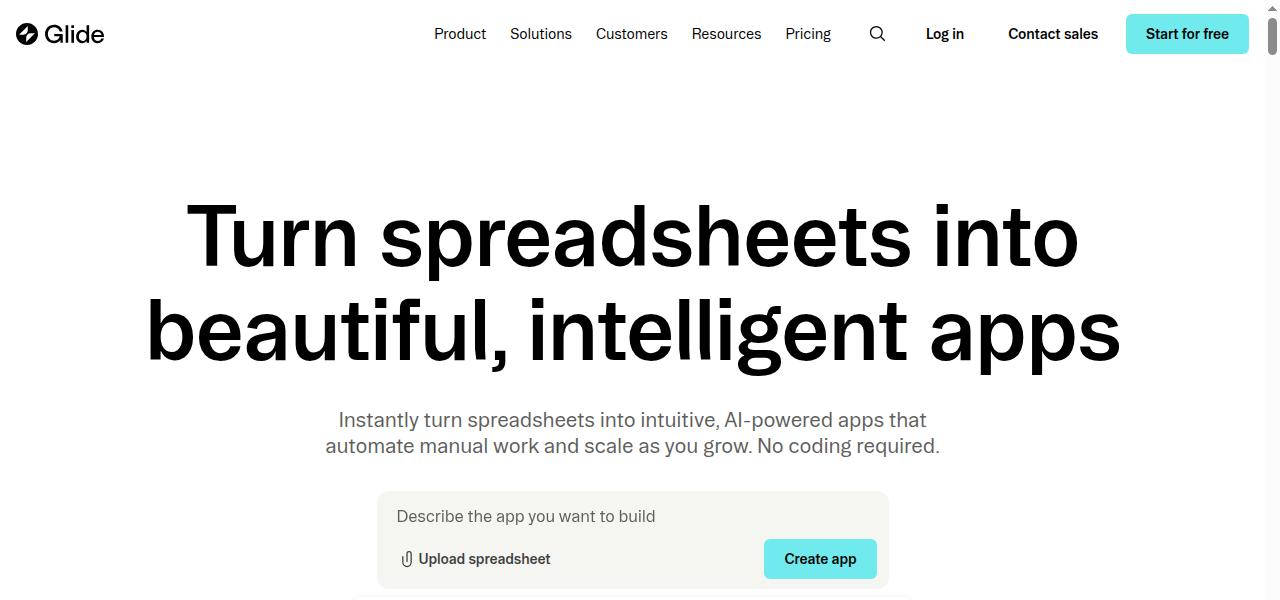Go to the Pricing page
1280x600 pixels.
coord(808,34)
